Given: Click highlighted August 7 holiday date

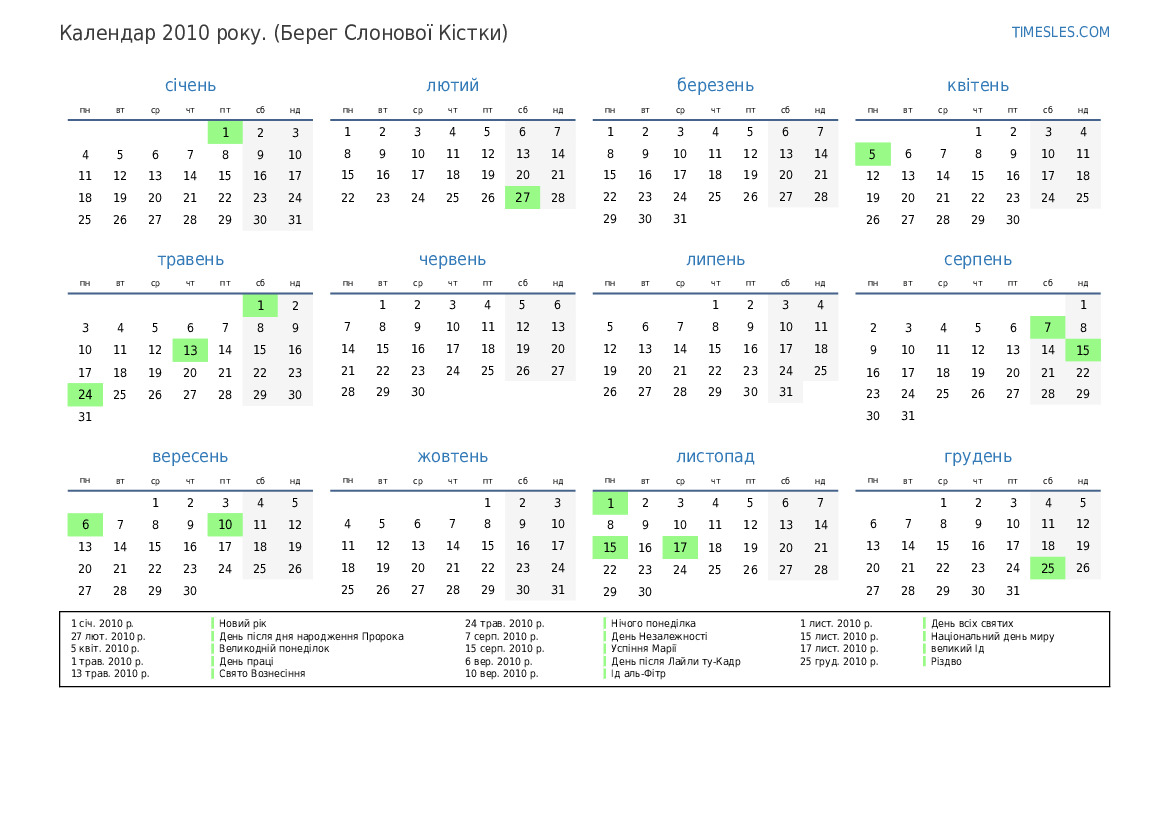Looking at the screenshot, I should pyautogui.click(x=1047, y=327).
